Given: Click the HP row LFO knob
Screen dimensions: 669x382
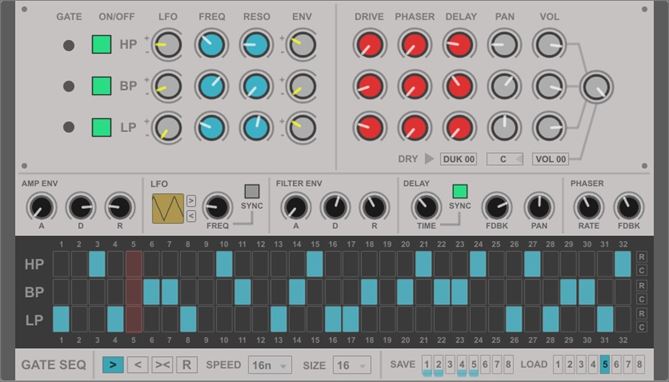Looking at the screenshot, I should pos(168,44).
